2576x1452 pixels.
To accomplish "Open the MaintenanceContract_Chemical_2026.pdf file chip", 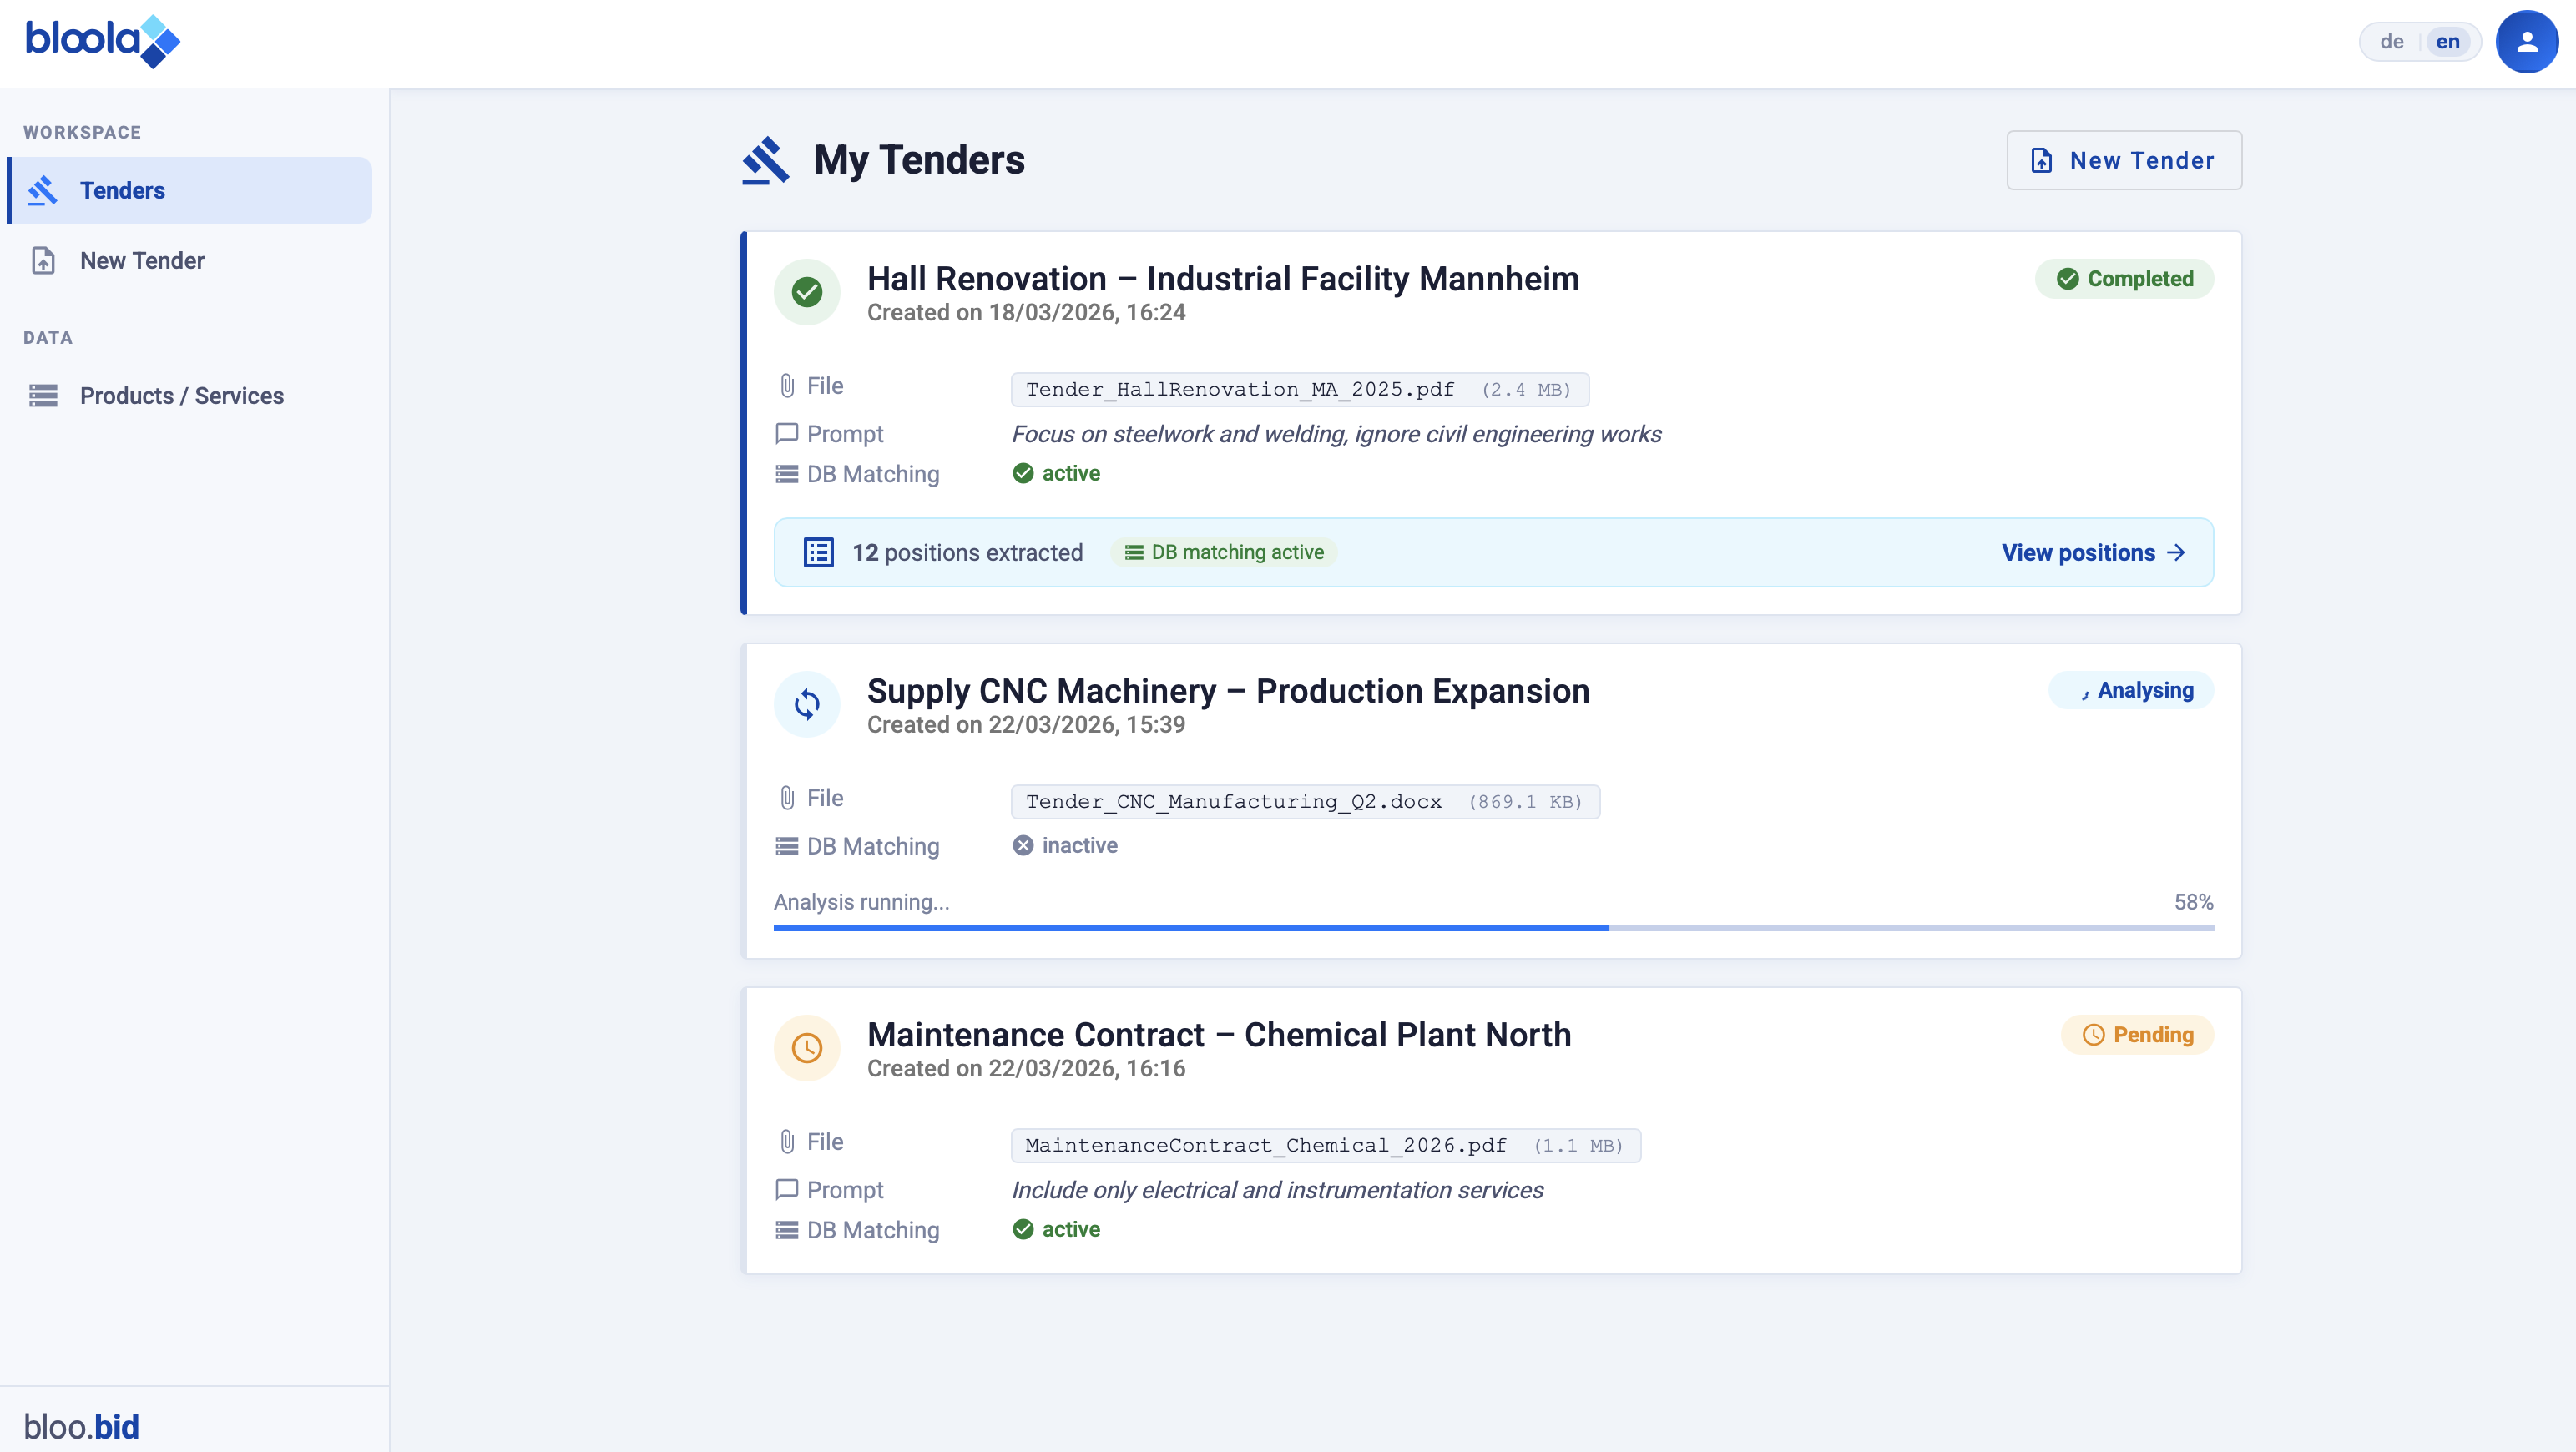I will coord(1325,1145).
